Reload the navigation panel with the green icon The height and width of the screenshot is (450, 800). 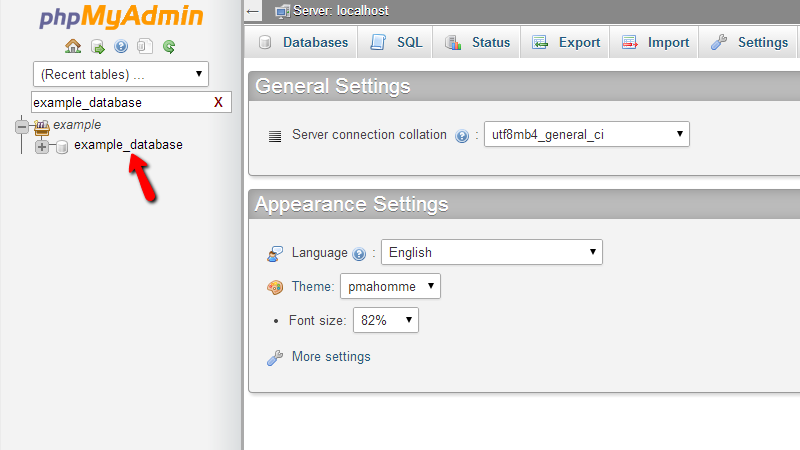[x=169, y=47]
